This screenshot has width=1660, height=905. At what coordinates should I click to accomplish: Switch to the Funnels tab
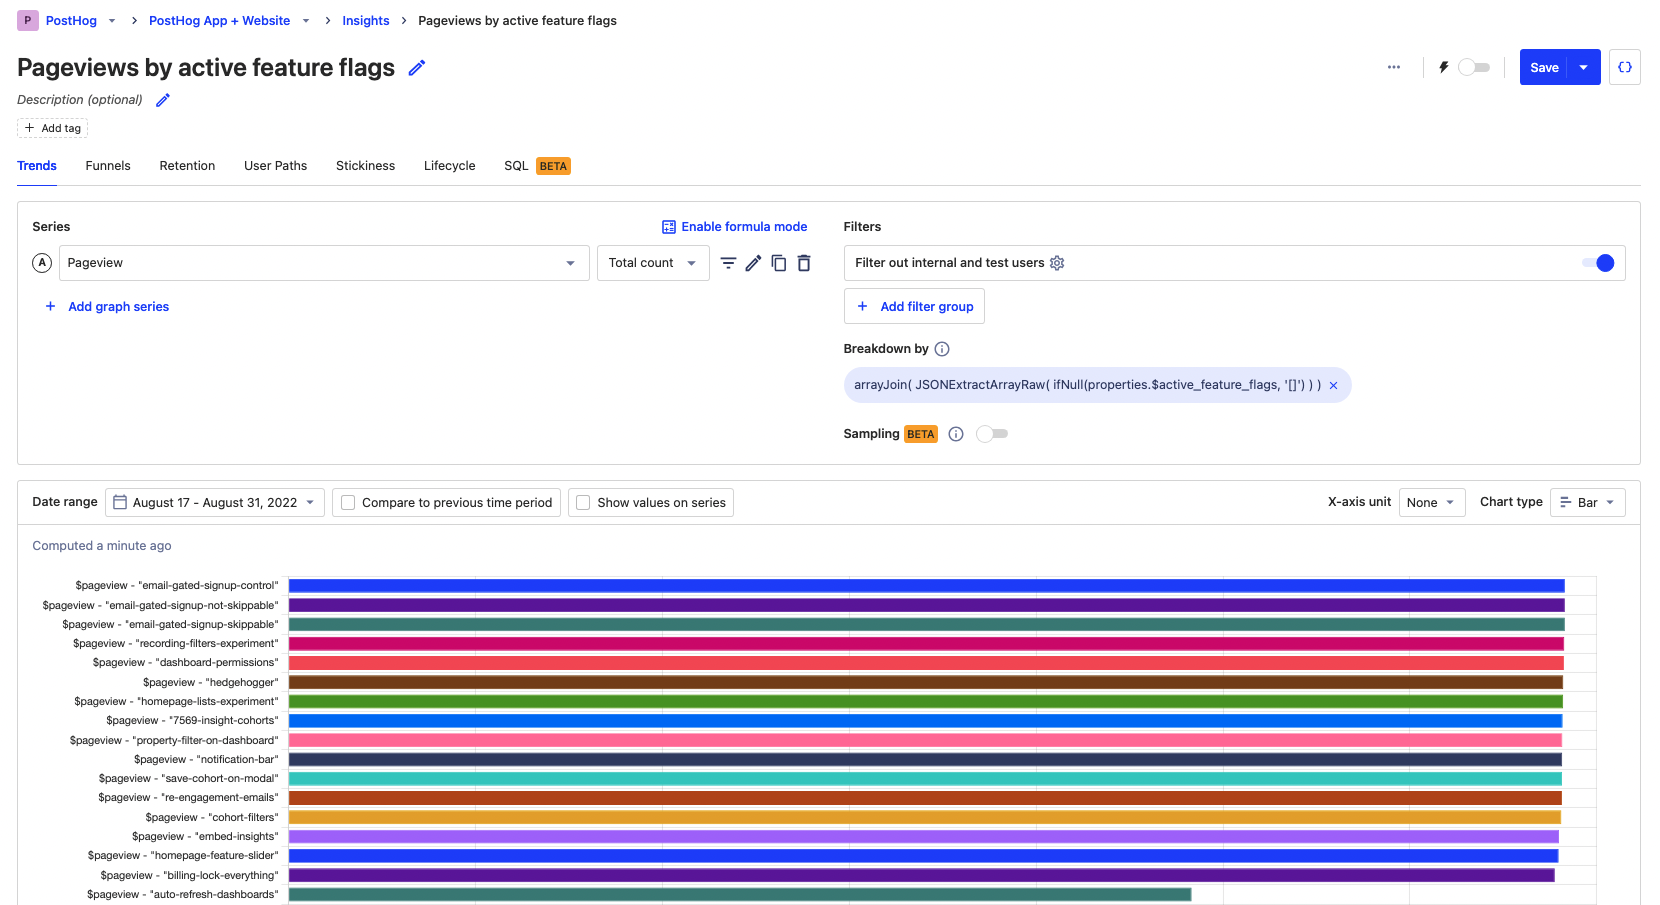pos(108,166)
